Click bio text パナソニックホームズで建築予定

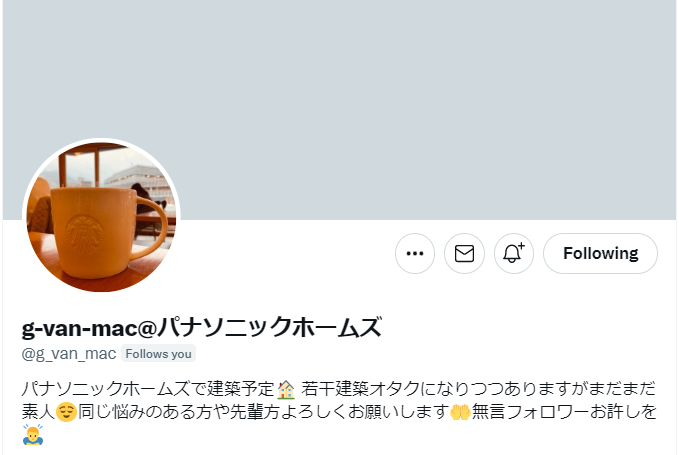(x=149, y=389)
